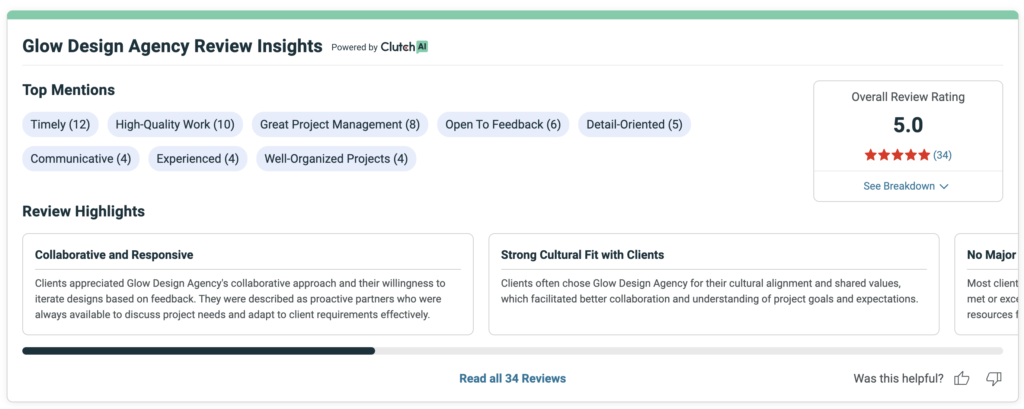Image resolution: width=1024 pixels, height=409 pixels.
Task: Click the thumbs down icon
Action: (993, 378)
